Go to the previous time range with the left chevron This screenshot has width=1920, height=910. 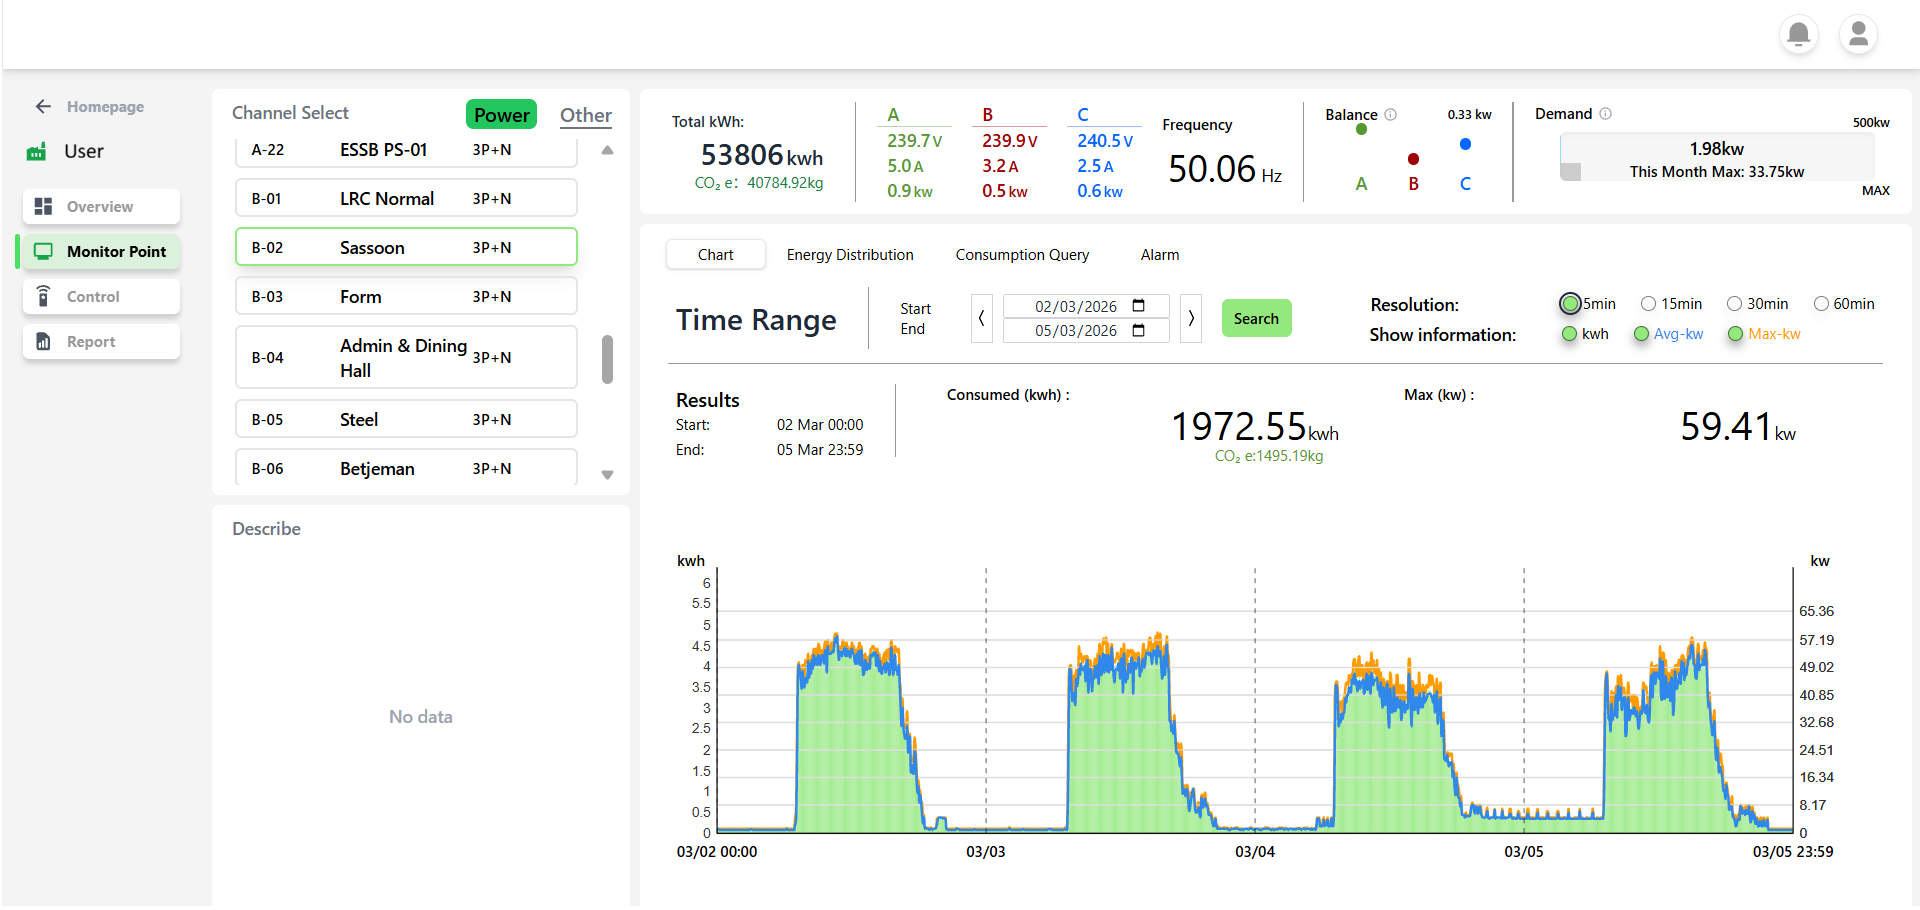(x=981, y=318)
